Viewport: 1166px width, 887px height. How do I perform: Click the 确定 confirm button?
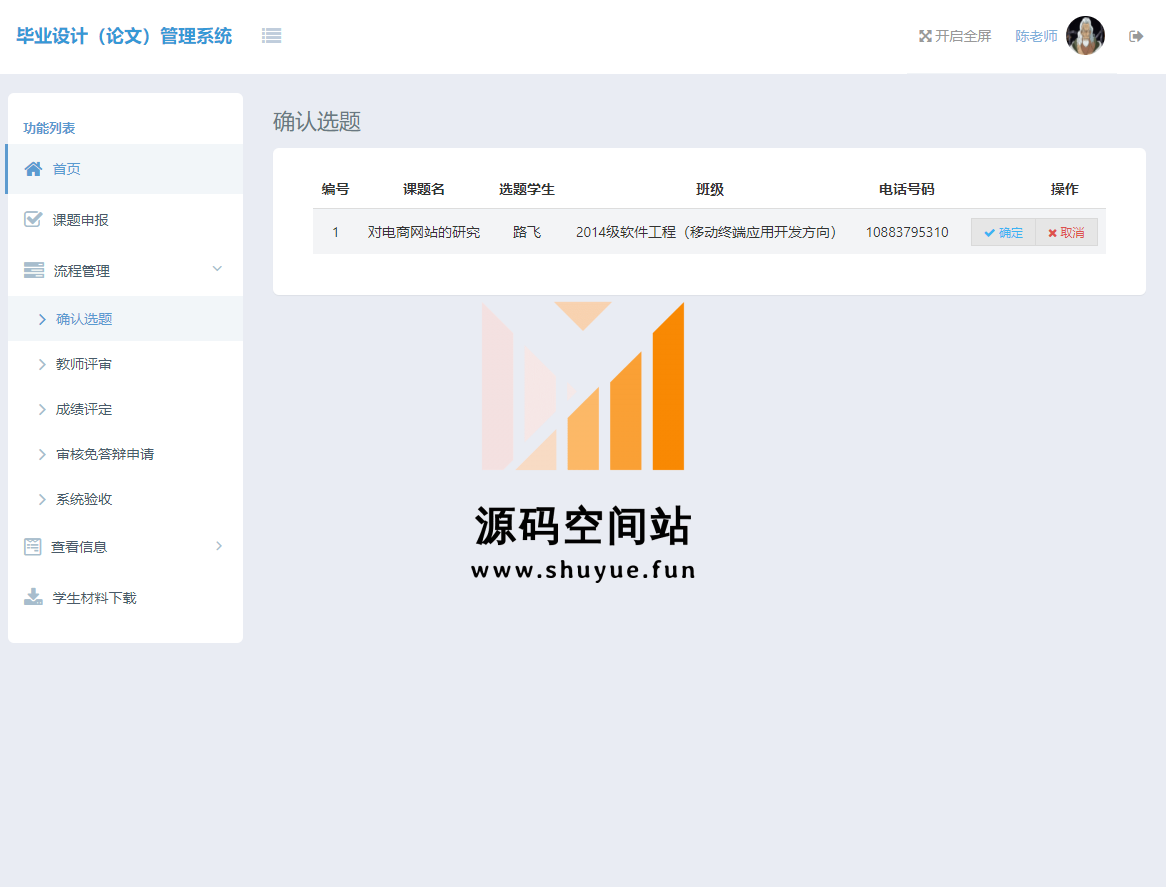tap(1003, 233)
